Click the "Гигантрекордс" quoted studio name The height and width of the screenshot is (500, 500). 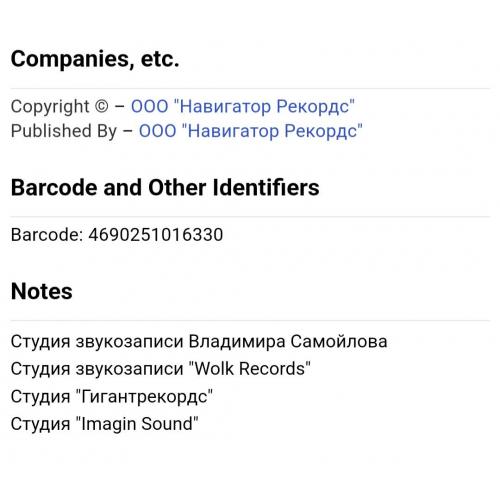pyautogui.click(x=144, y=397)
